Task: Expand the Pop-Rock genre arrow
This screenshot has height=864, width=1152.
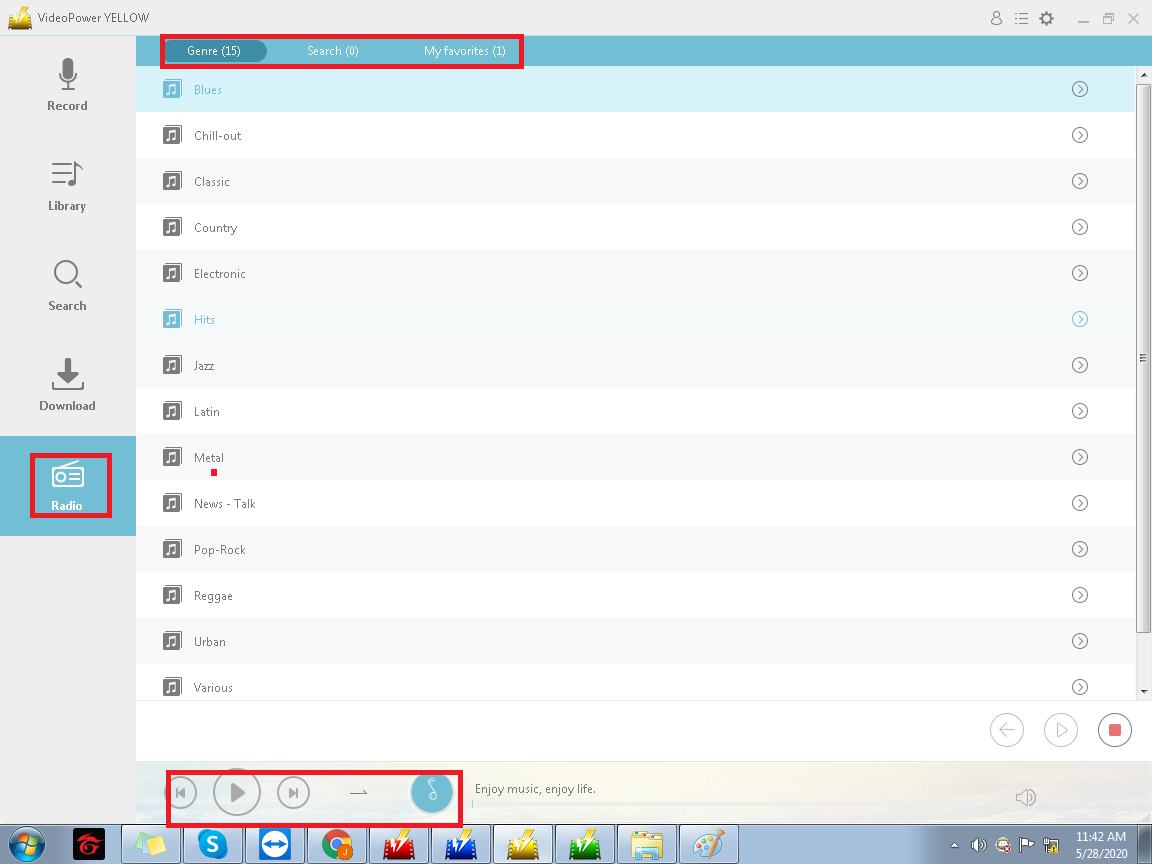Action: tap(1080, 549)
